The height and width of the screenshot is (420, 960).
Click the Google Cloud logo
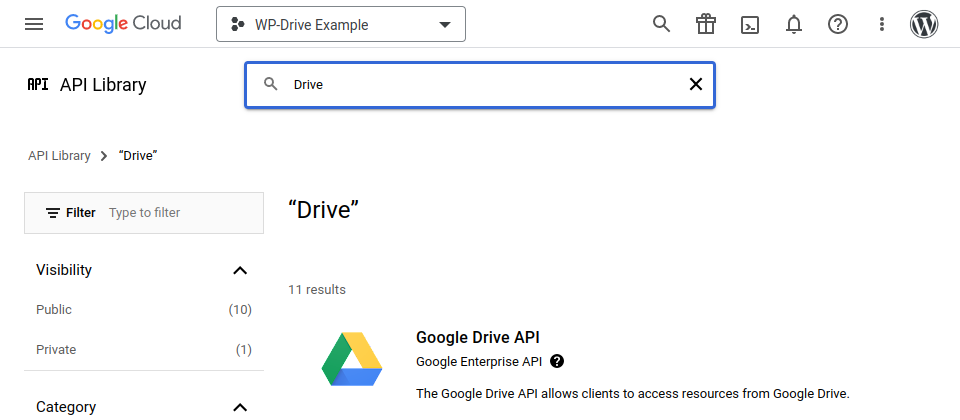click(123, 24)
